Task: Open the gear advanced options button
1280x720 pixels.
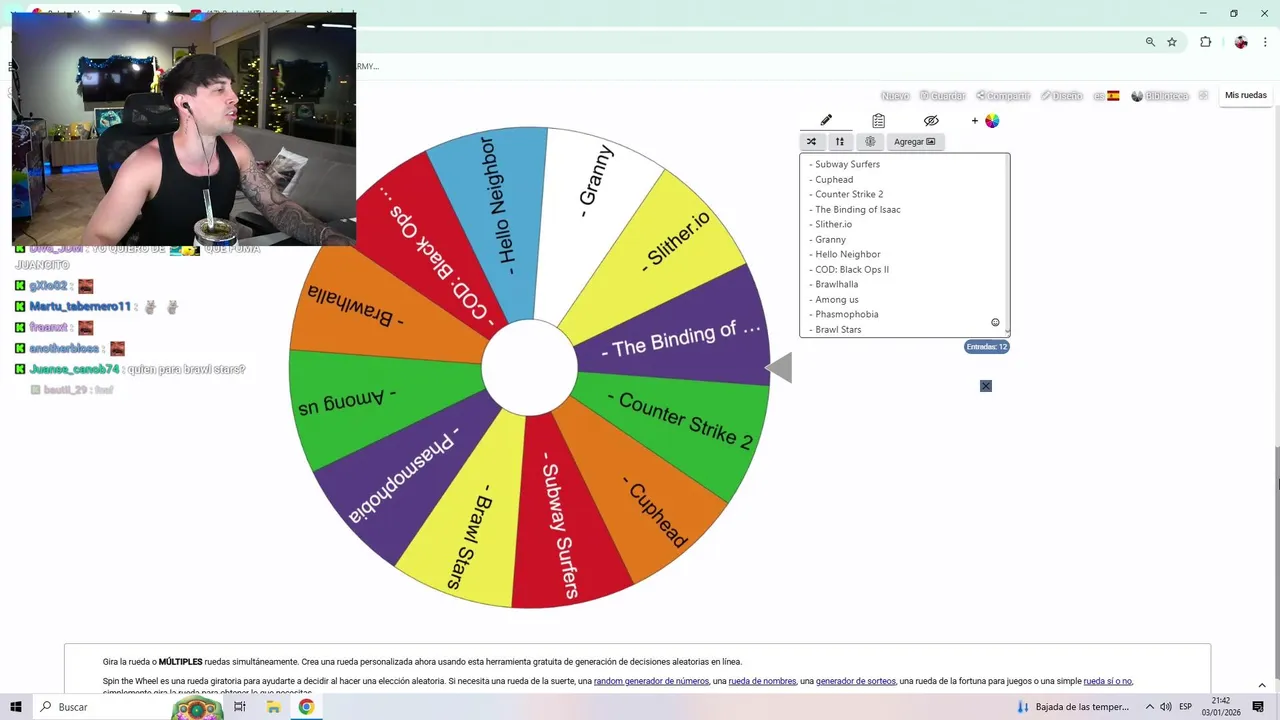Action: [x=870, y=142]
